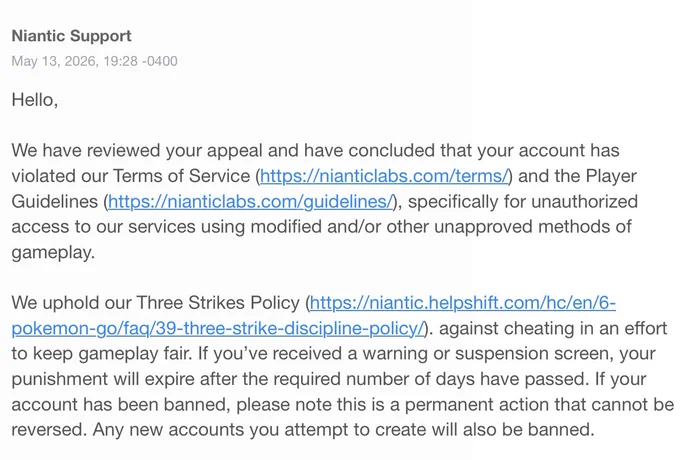Click the words "Player" before Guidelines
The image size is (680, 460).
pyautogui.click(x=611, y=176)
